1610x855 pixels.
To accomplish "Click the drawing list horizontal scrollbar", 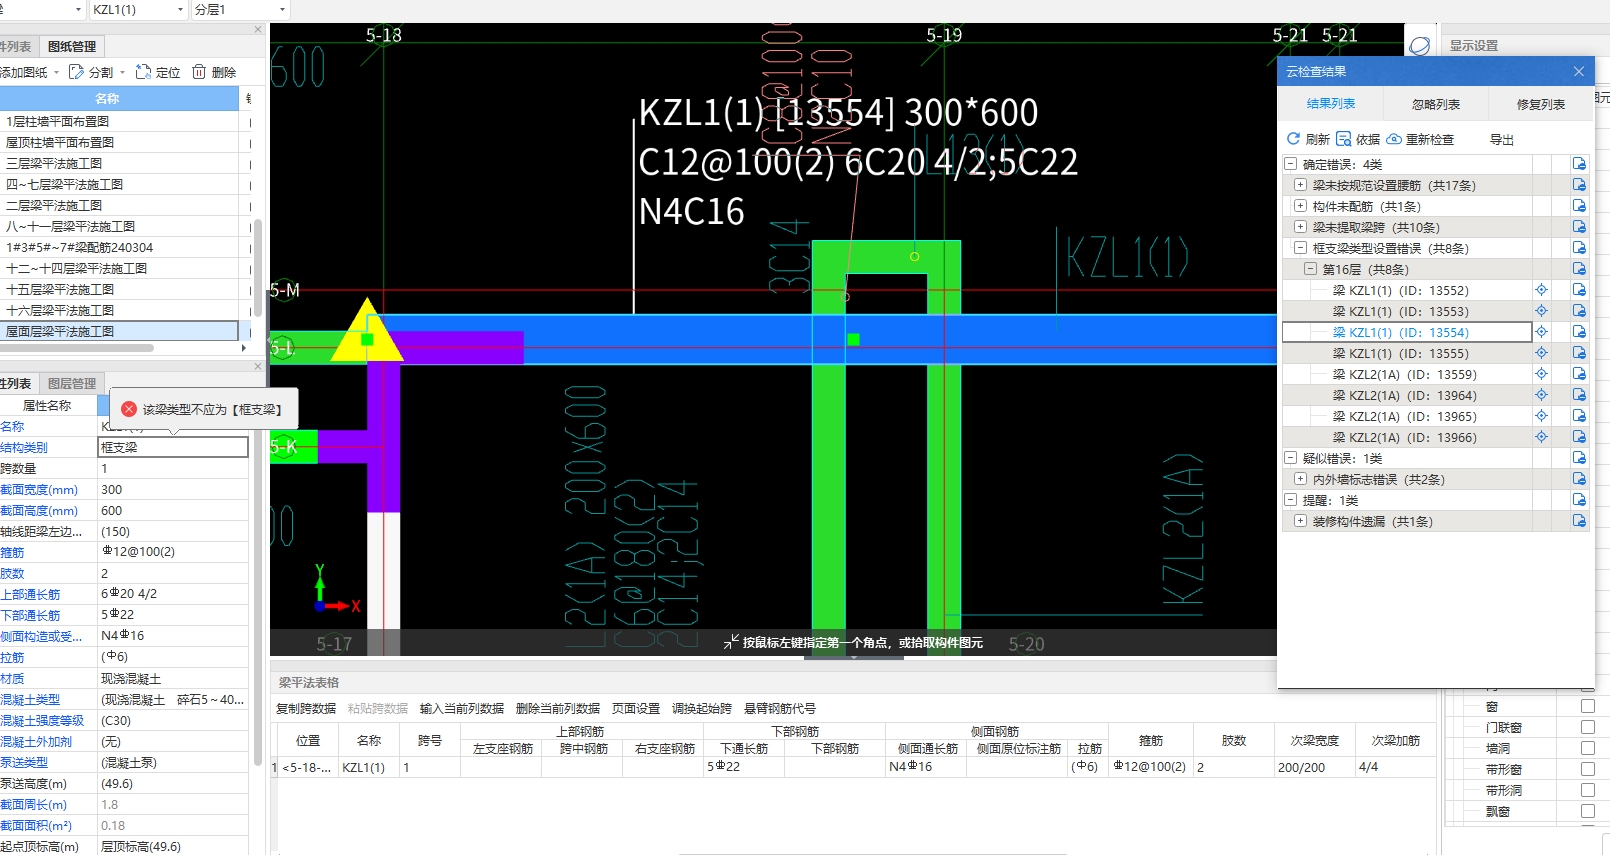I will point(77,348).
